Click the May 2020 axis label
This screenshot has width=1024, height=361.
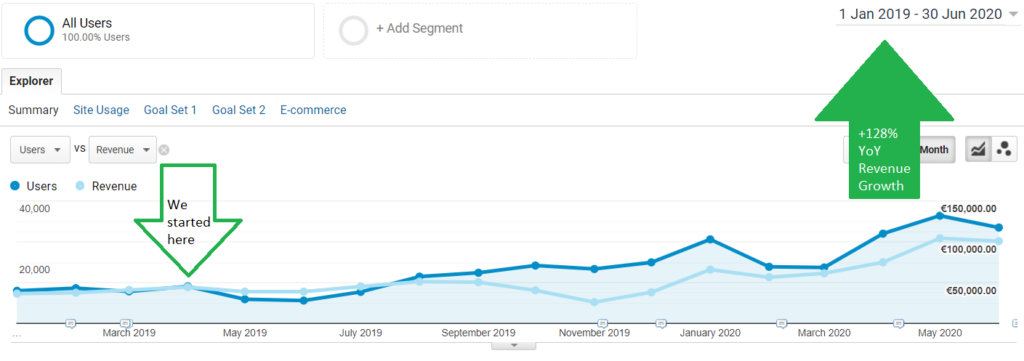click(x=940, y=333)
